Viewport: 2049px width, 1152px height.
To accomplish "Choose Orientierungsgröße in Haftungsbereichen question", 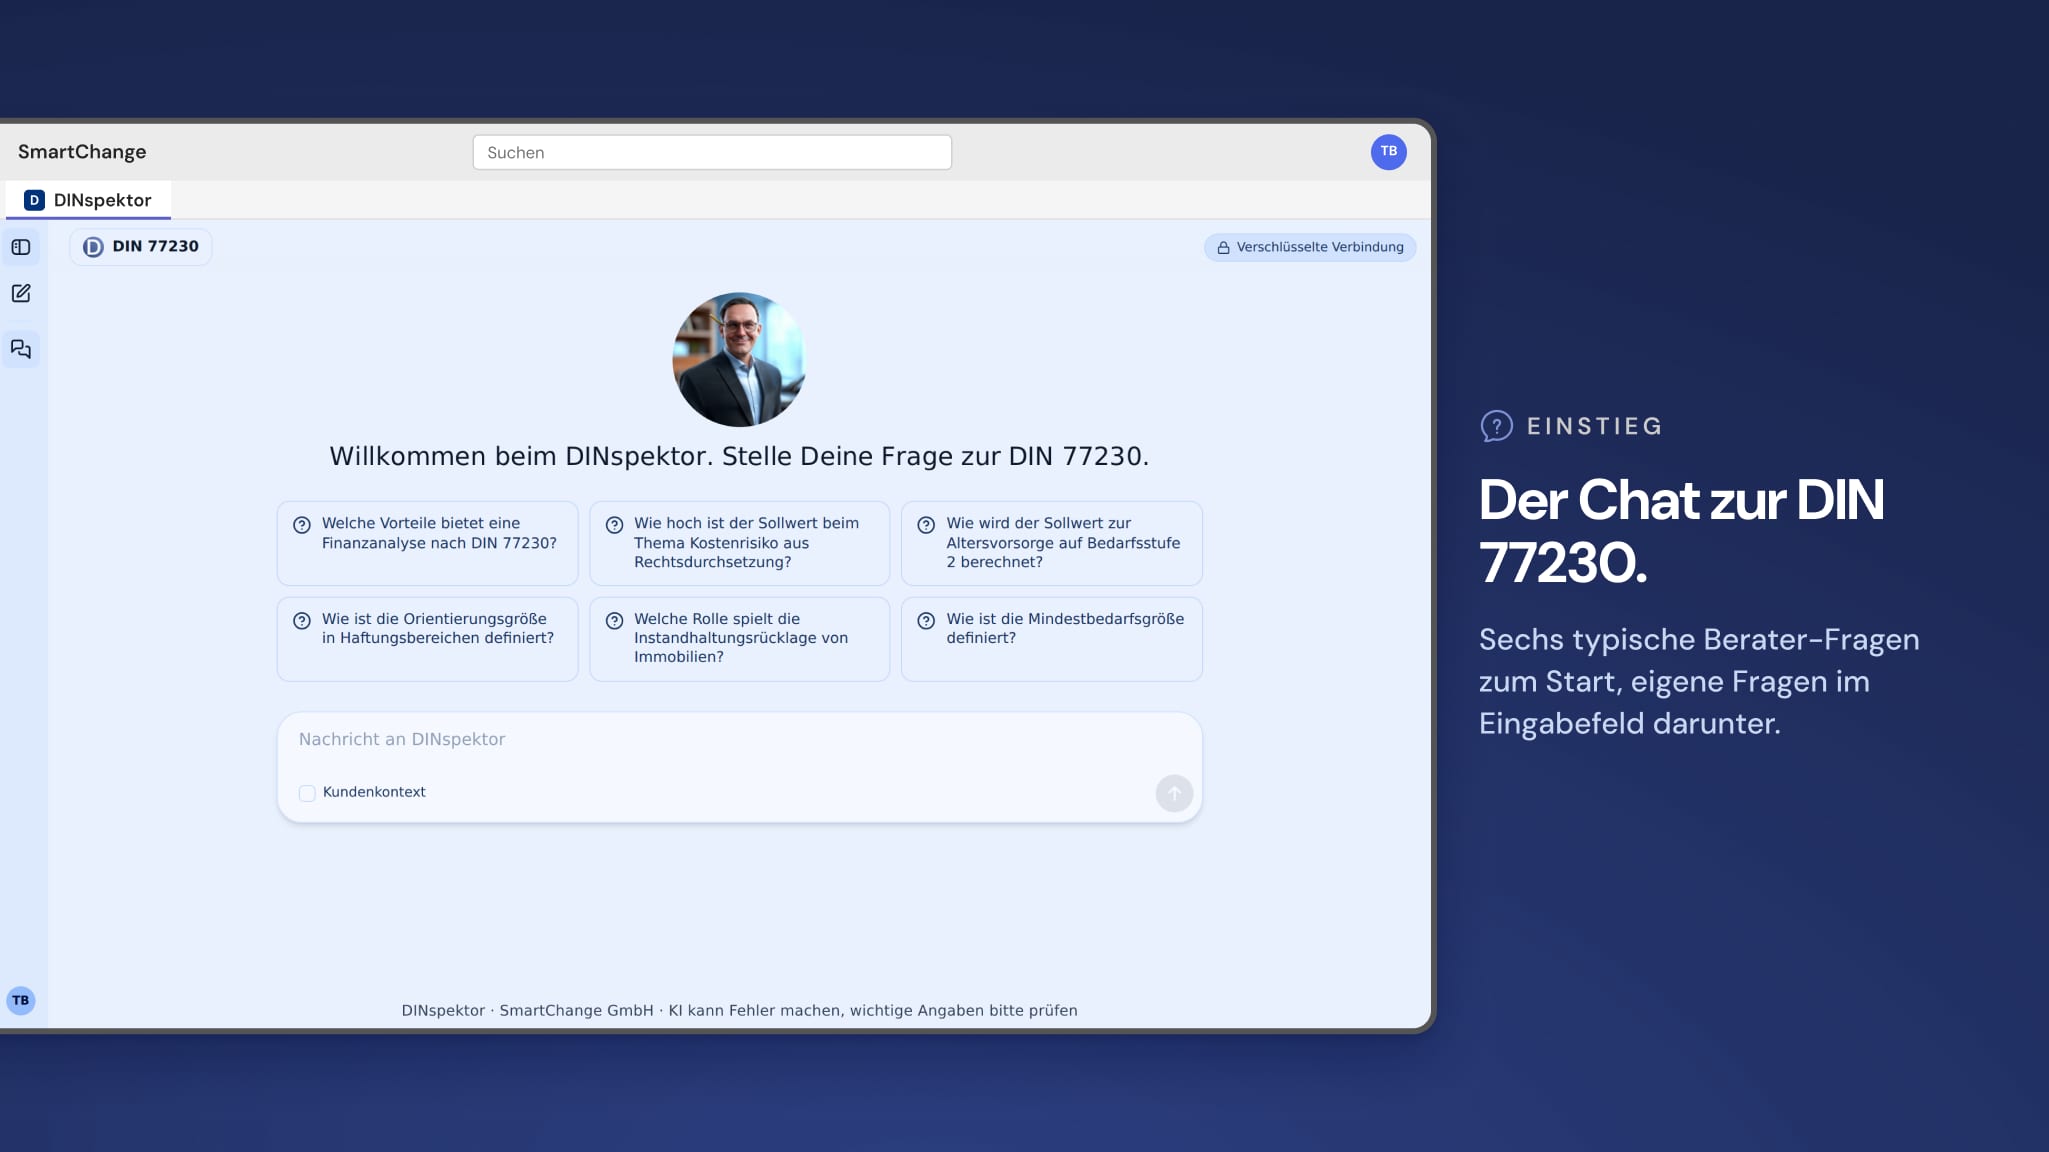I will 428,639.
